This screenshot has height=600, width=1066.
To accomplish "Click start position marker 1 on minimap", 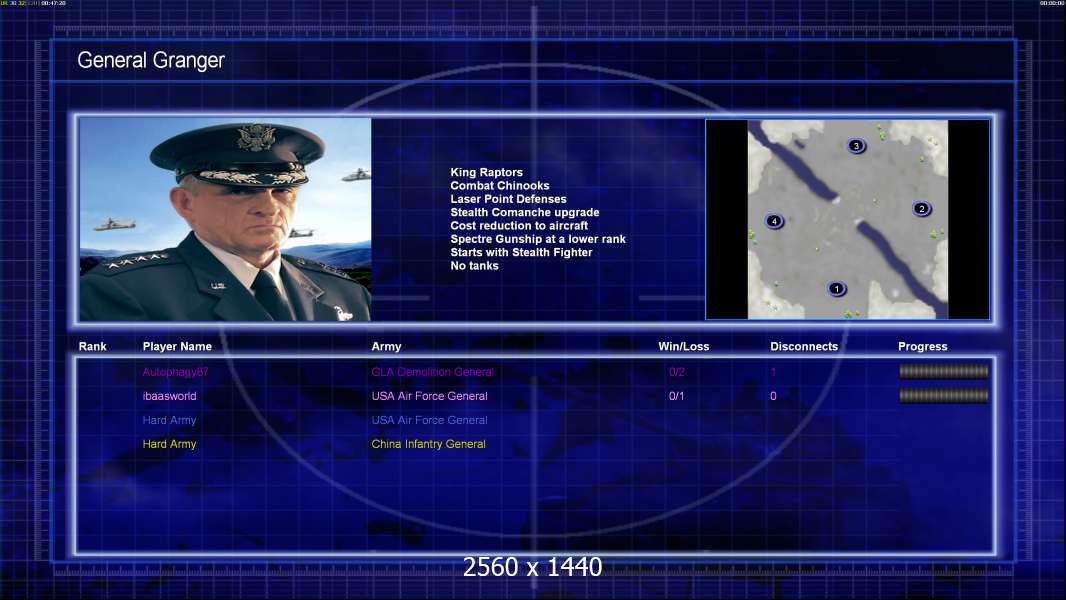I will pos(837,289).
